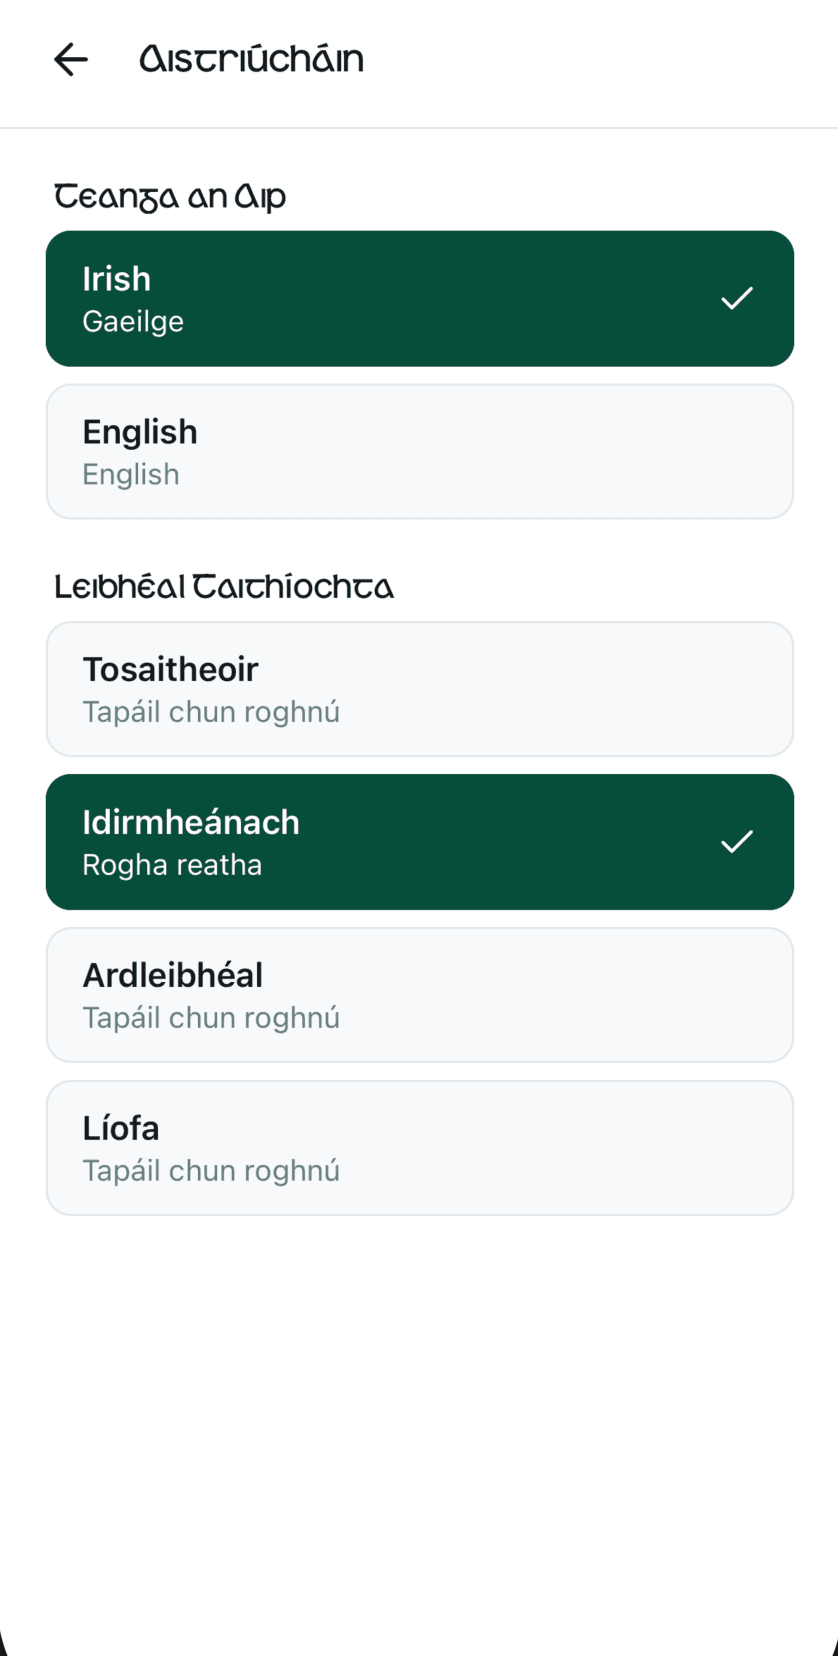Click the Teanga an Aip section heading
838x1656 pixels.
coord(170,197)
